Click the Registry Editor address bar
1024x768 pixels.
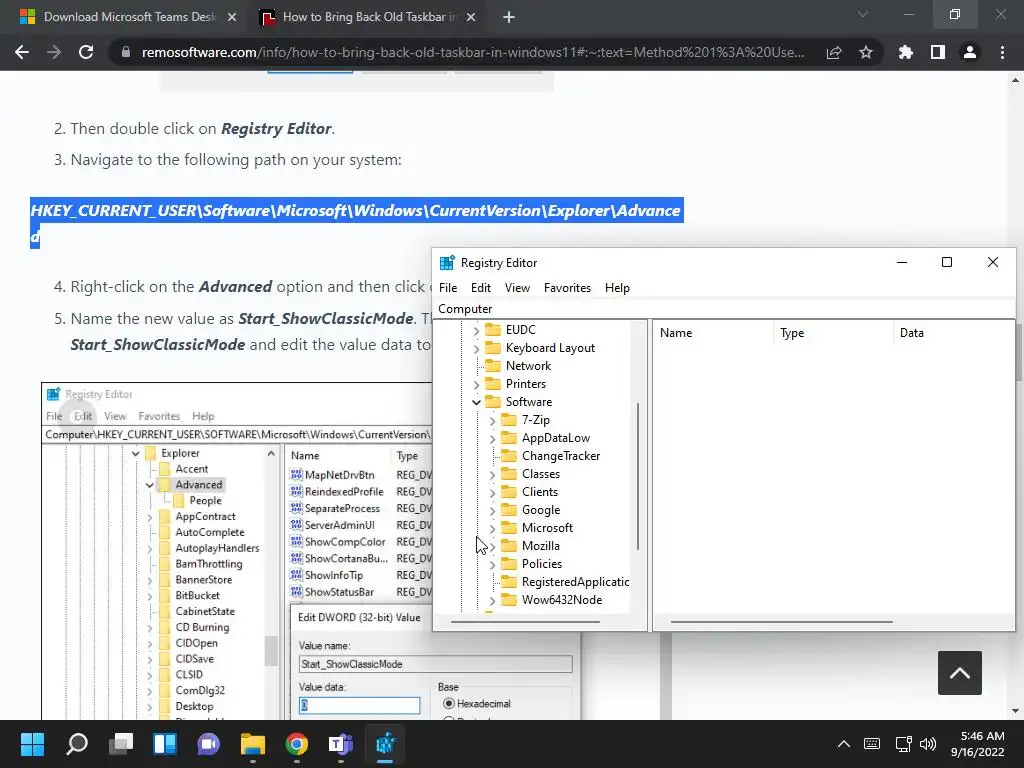click(724, 309)
